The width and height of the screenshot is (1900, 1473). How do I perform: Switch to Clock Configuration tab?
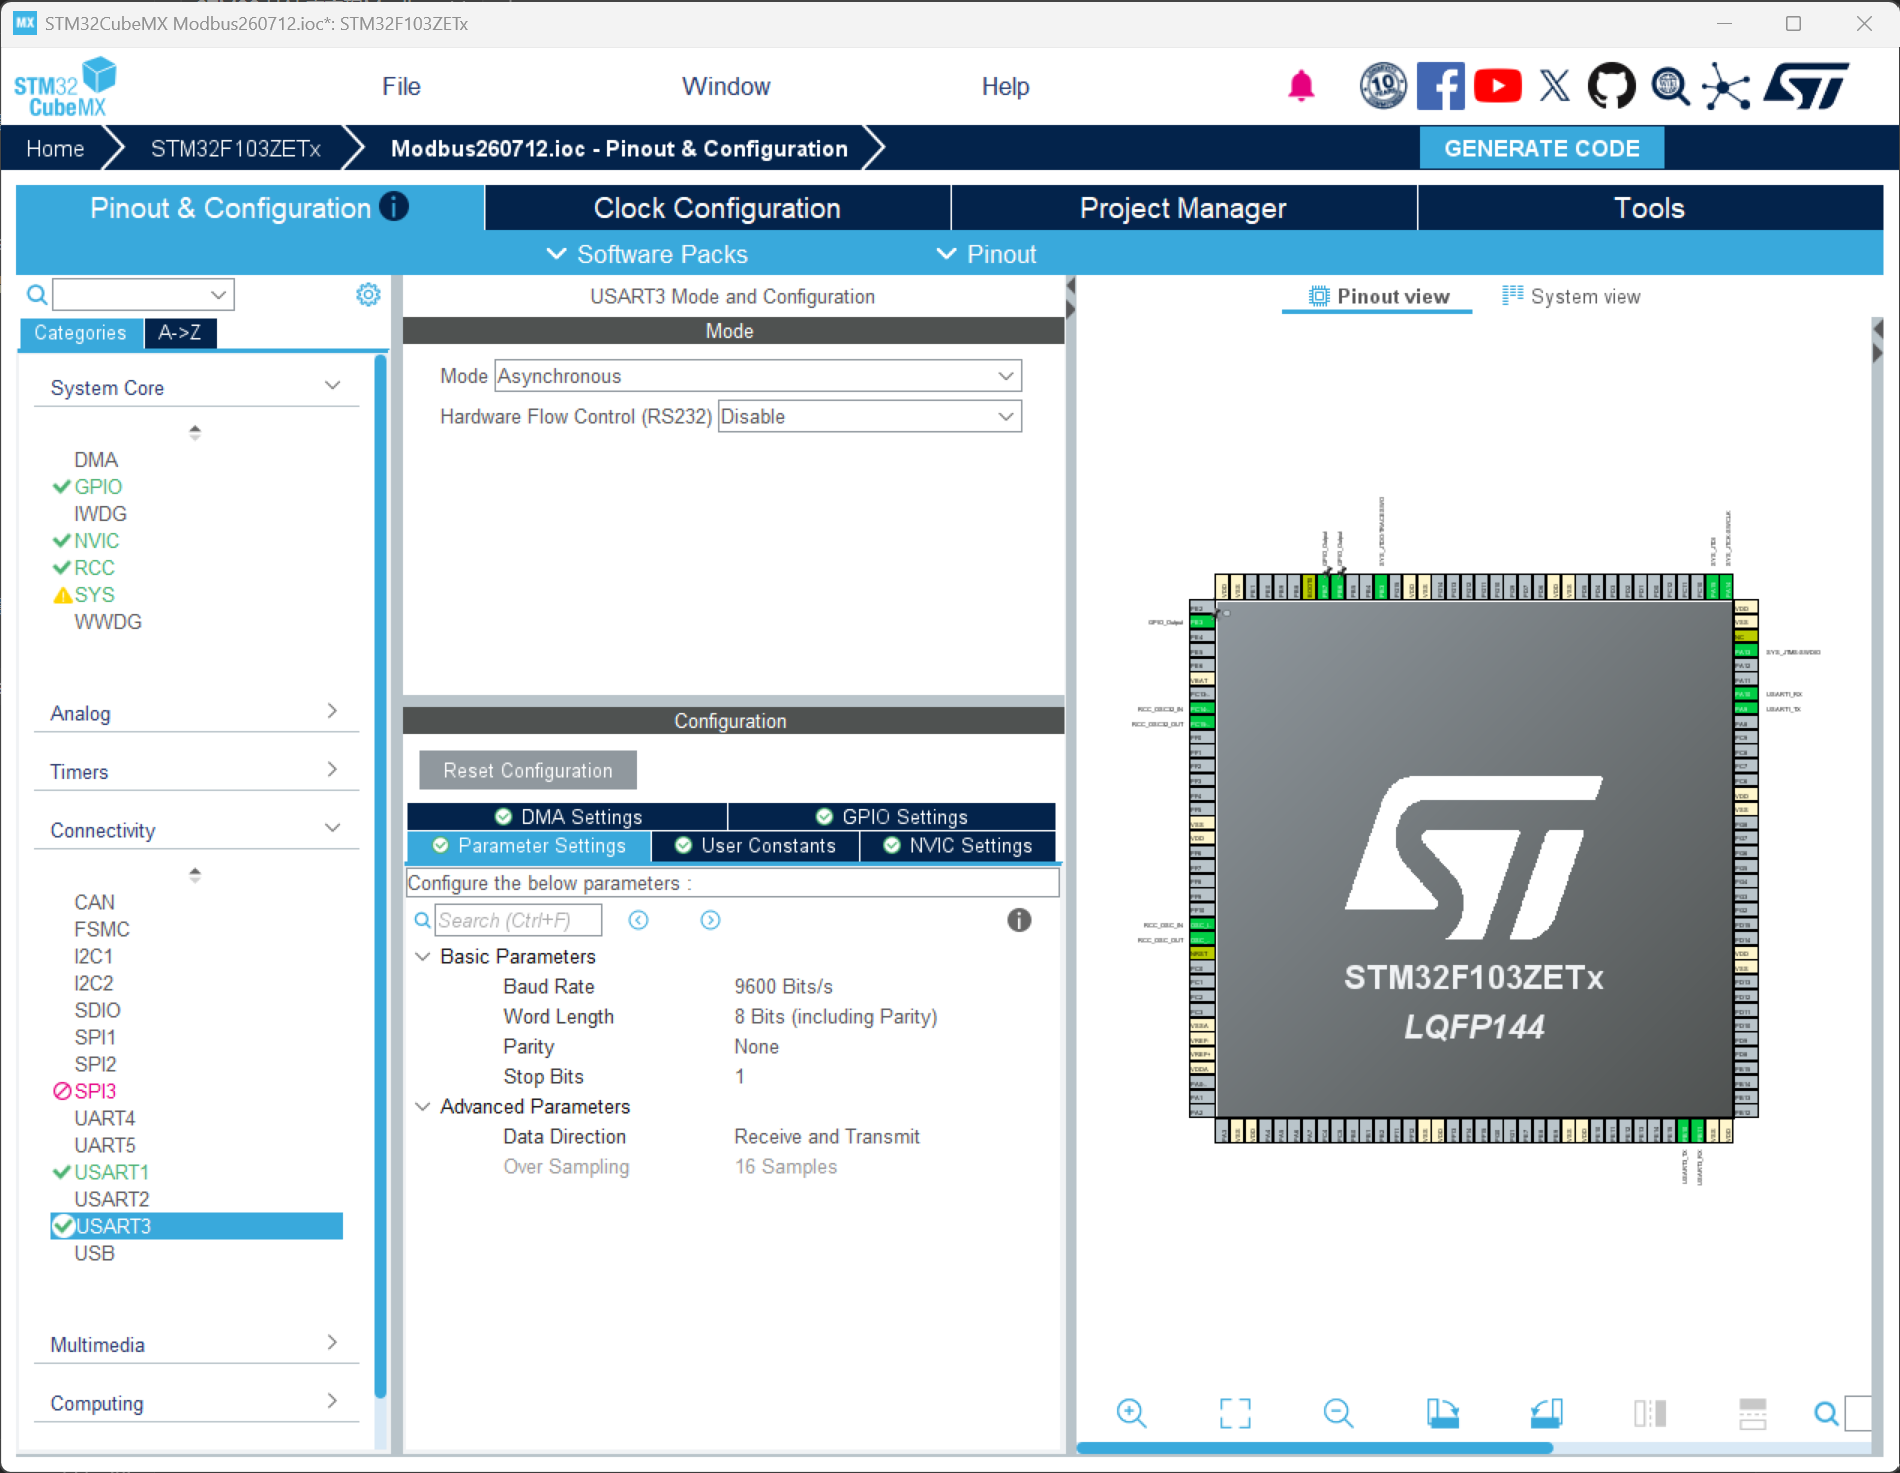click(717, 208)
